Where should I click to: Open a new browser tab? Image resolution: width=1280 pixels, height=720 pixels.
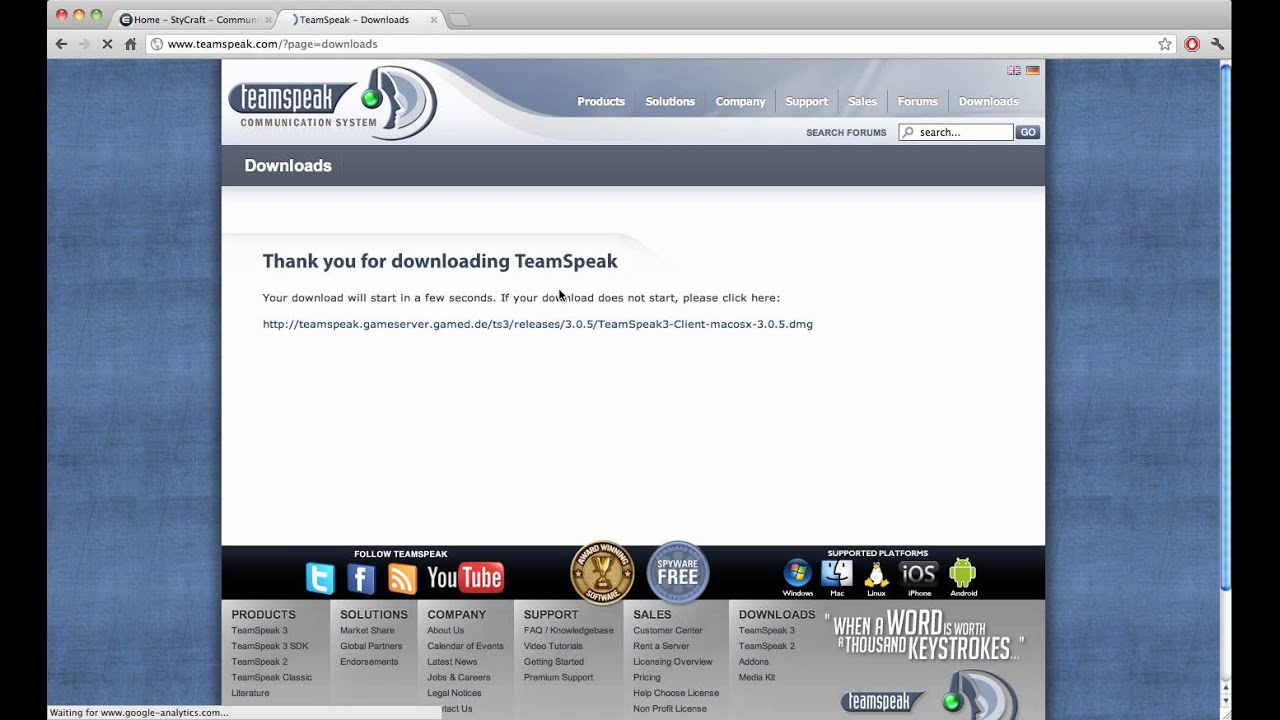pos(457,20)
